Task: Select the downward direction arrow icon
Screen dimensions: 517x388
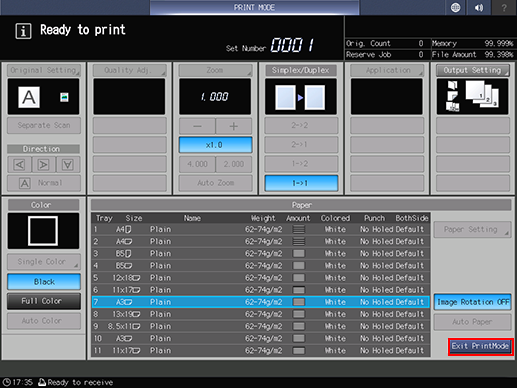Action: [x=68, y=164]
